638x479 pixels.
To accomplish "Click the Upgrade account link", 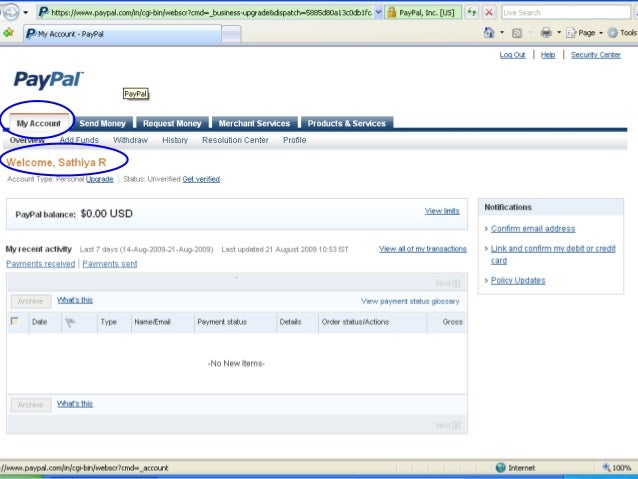I will click(100, 179).
